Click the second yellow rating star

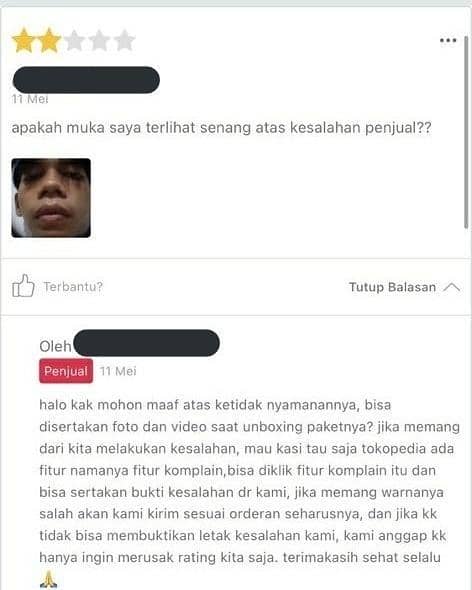pyautogui.click(x=49, y=40)
